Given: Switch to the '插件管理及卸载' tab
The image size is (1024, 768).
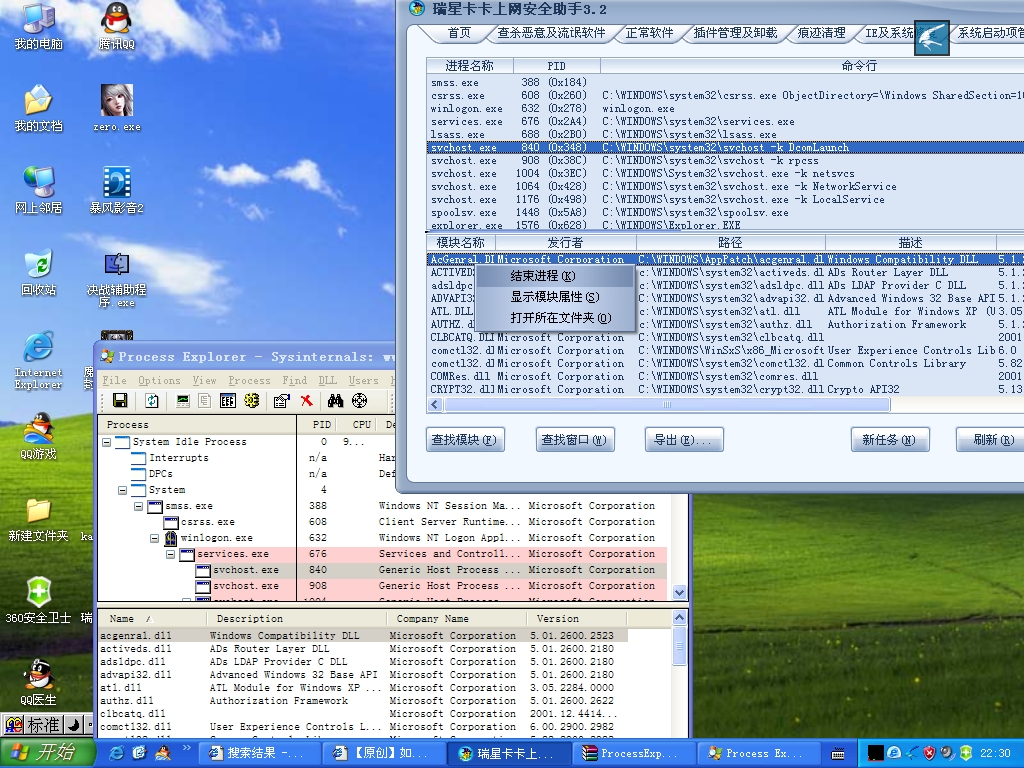Looking at the screenshot, I should [x=735, y=33].
